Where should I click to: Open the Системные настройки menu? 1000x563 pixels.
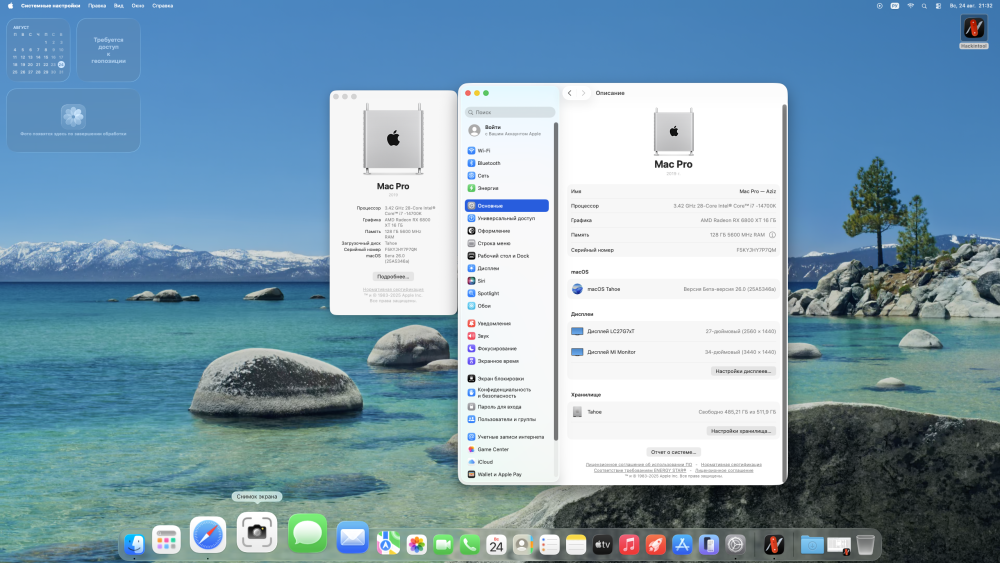(50, 6)
